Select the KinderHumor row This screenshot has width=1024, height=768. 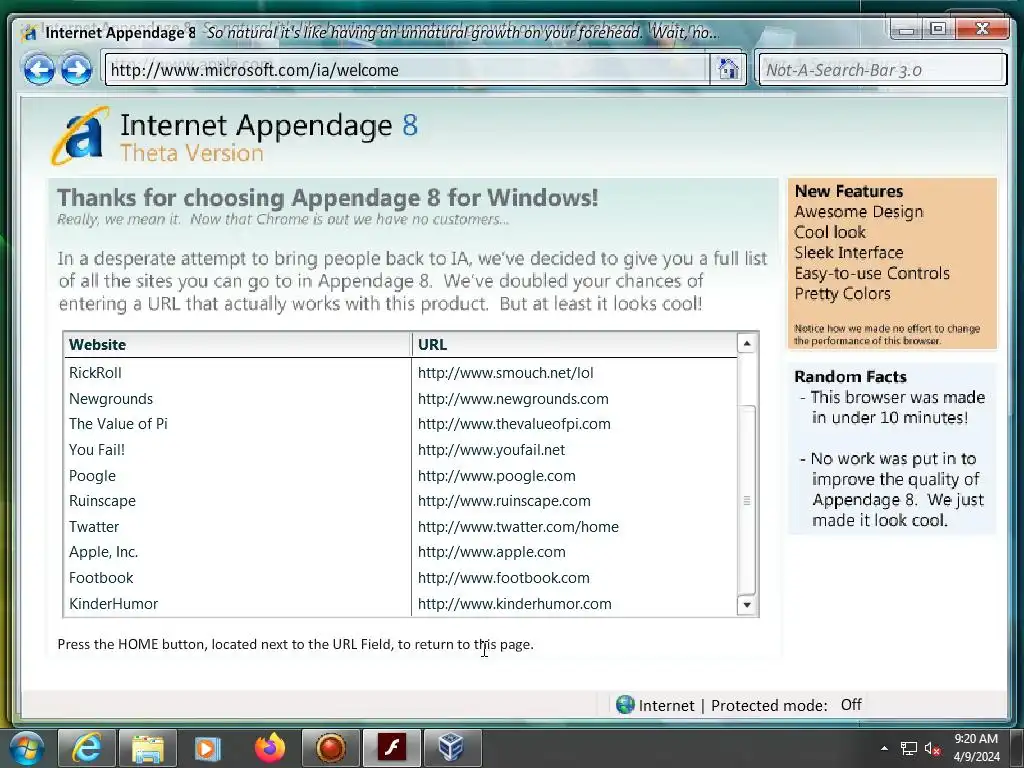[400, 604]
